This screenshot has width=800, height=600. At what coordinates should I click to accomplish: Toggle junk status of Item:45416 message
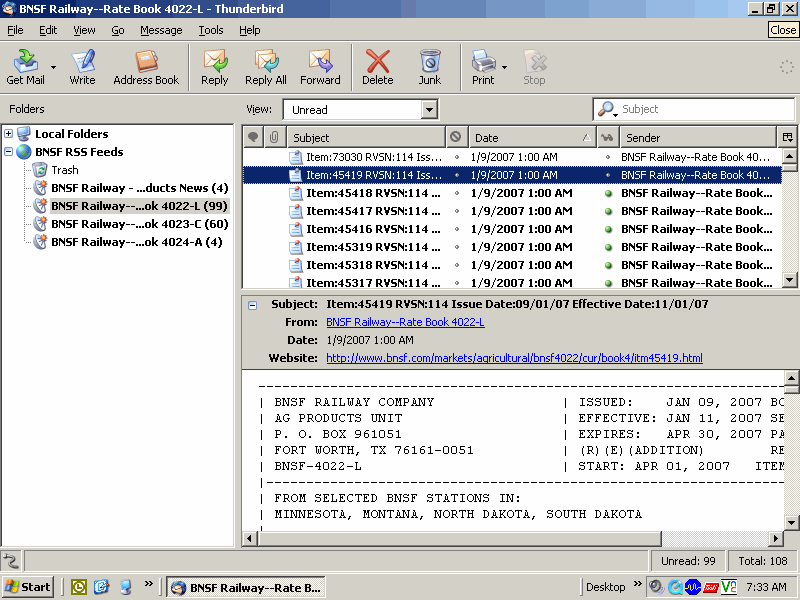tap(457, 229)
